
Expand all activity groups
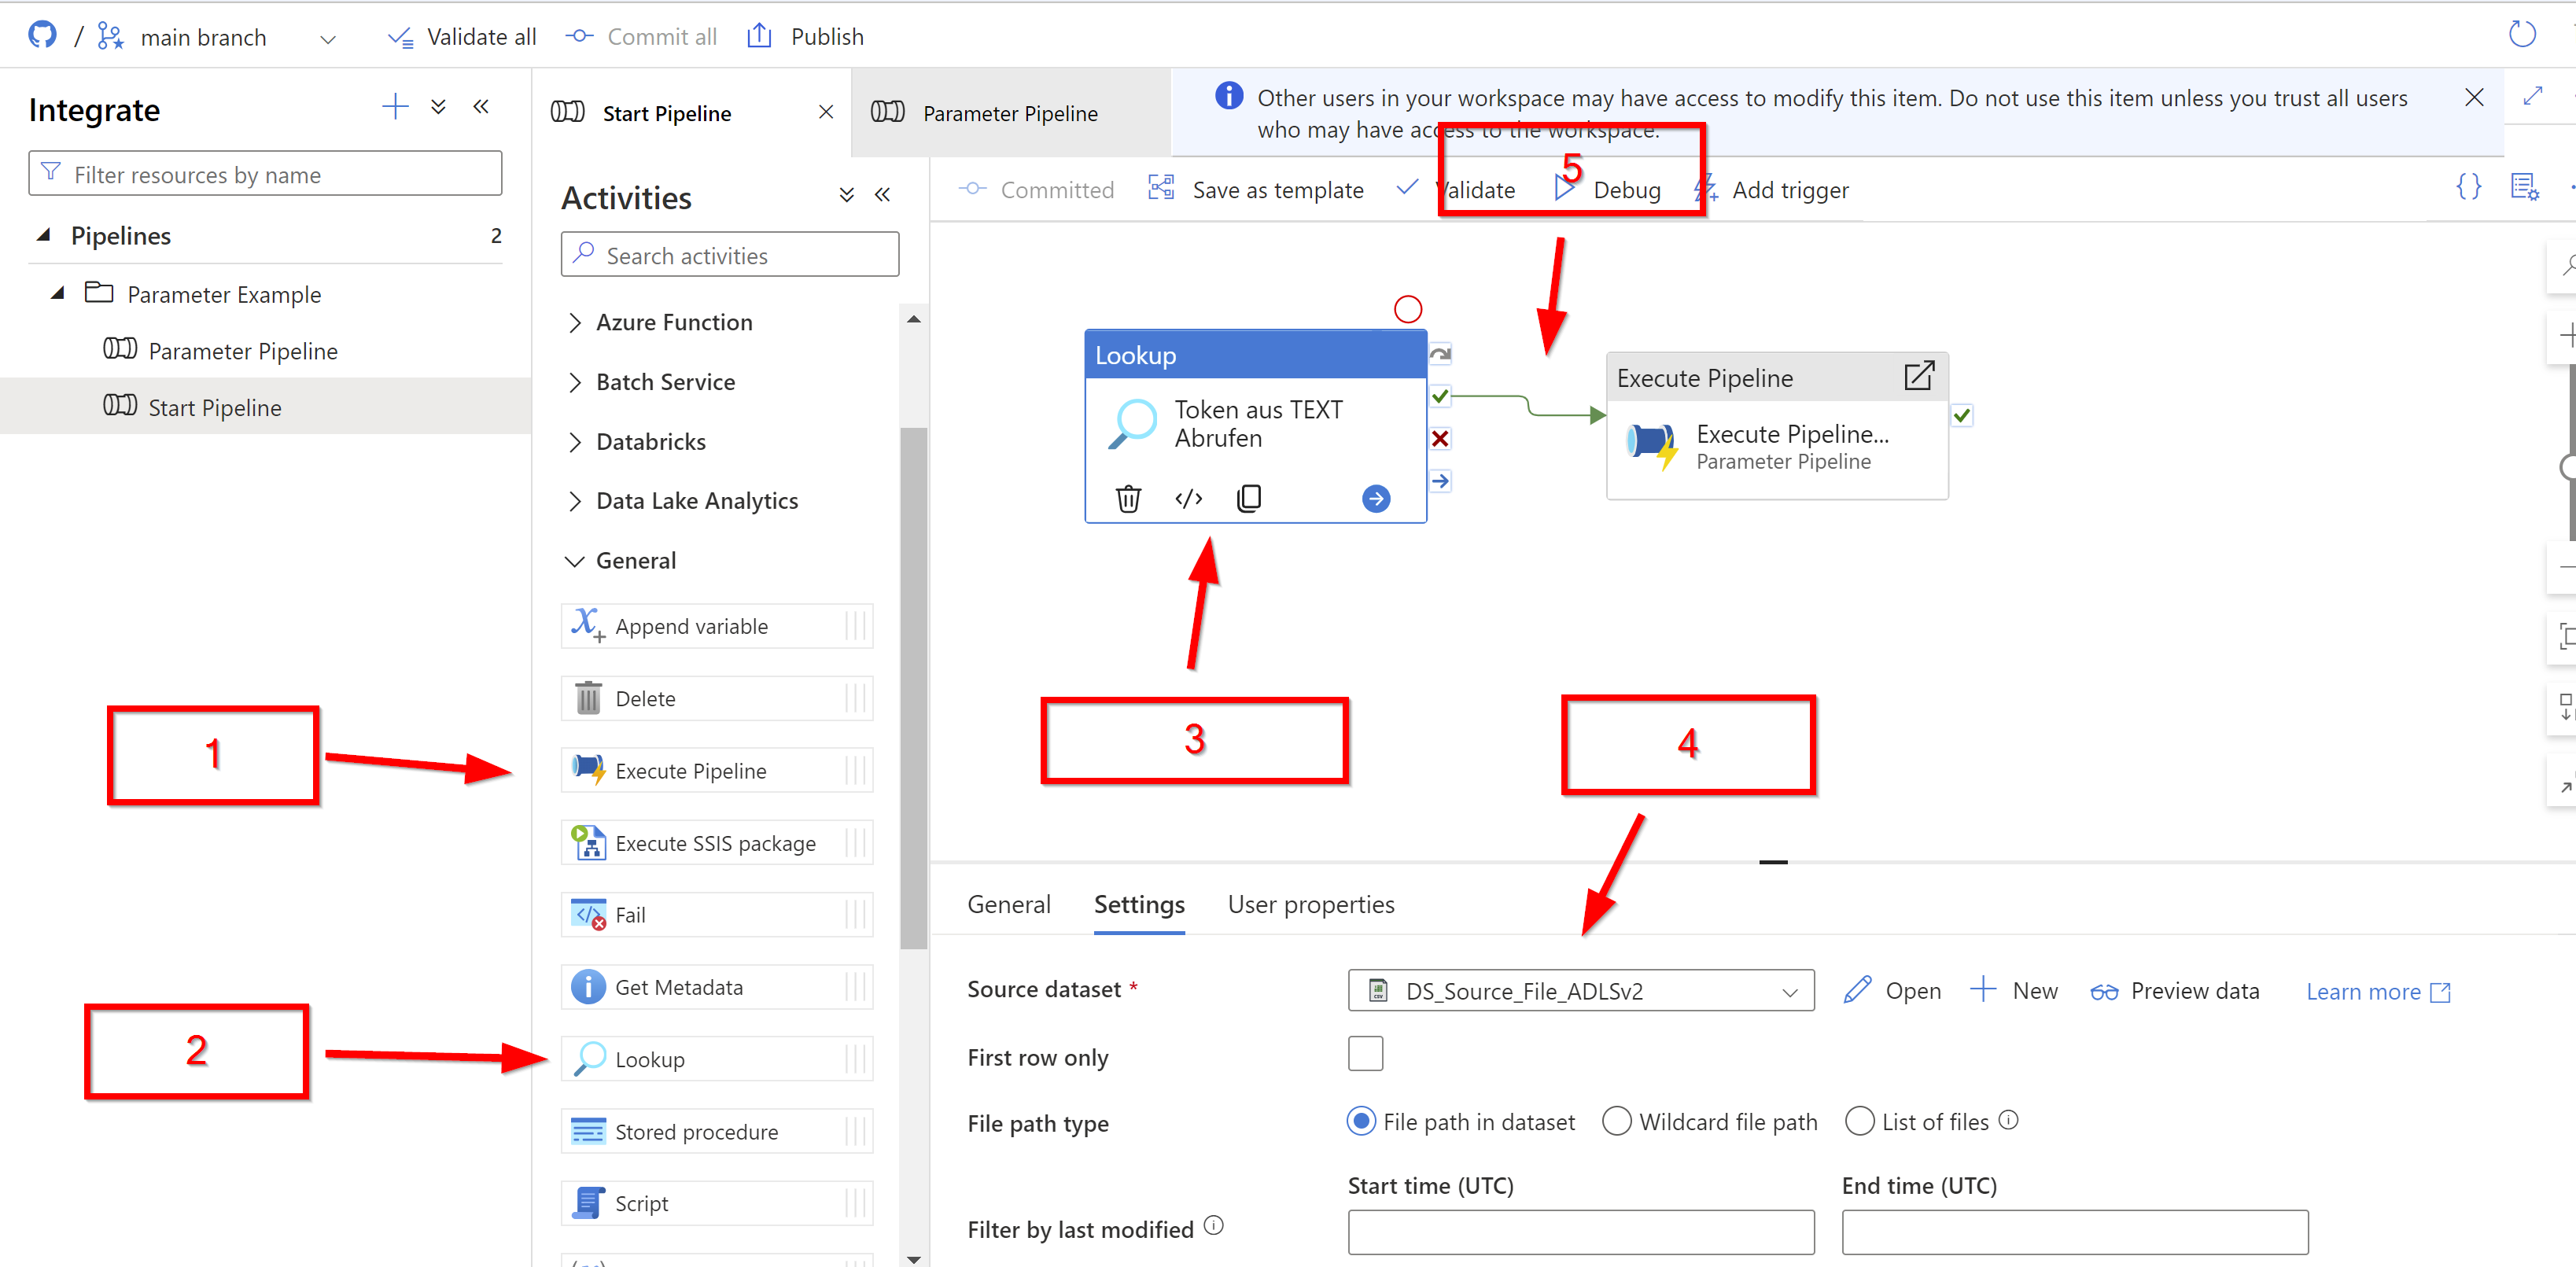click(x=846, y=195)
